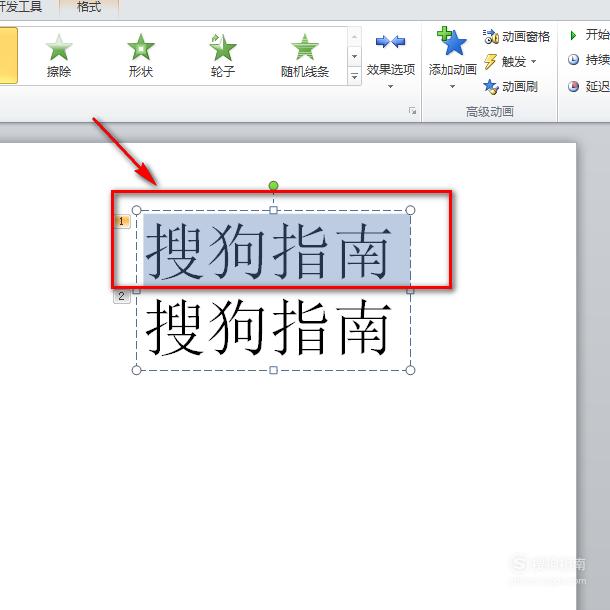Click bottom-center resize handle of text box

(x=273, y=370)
